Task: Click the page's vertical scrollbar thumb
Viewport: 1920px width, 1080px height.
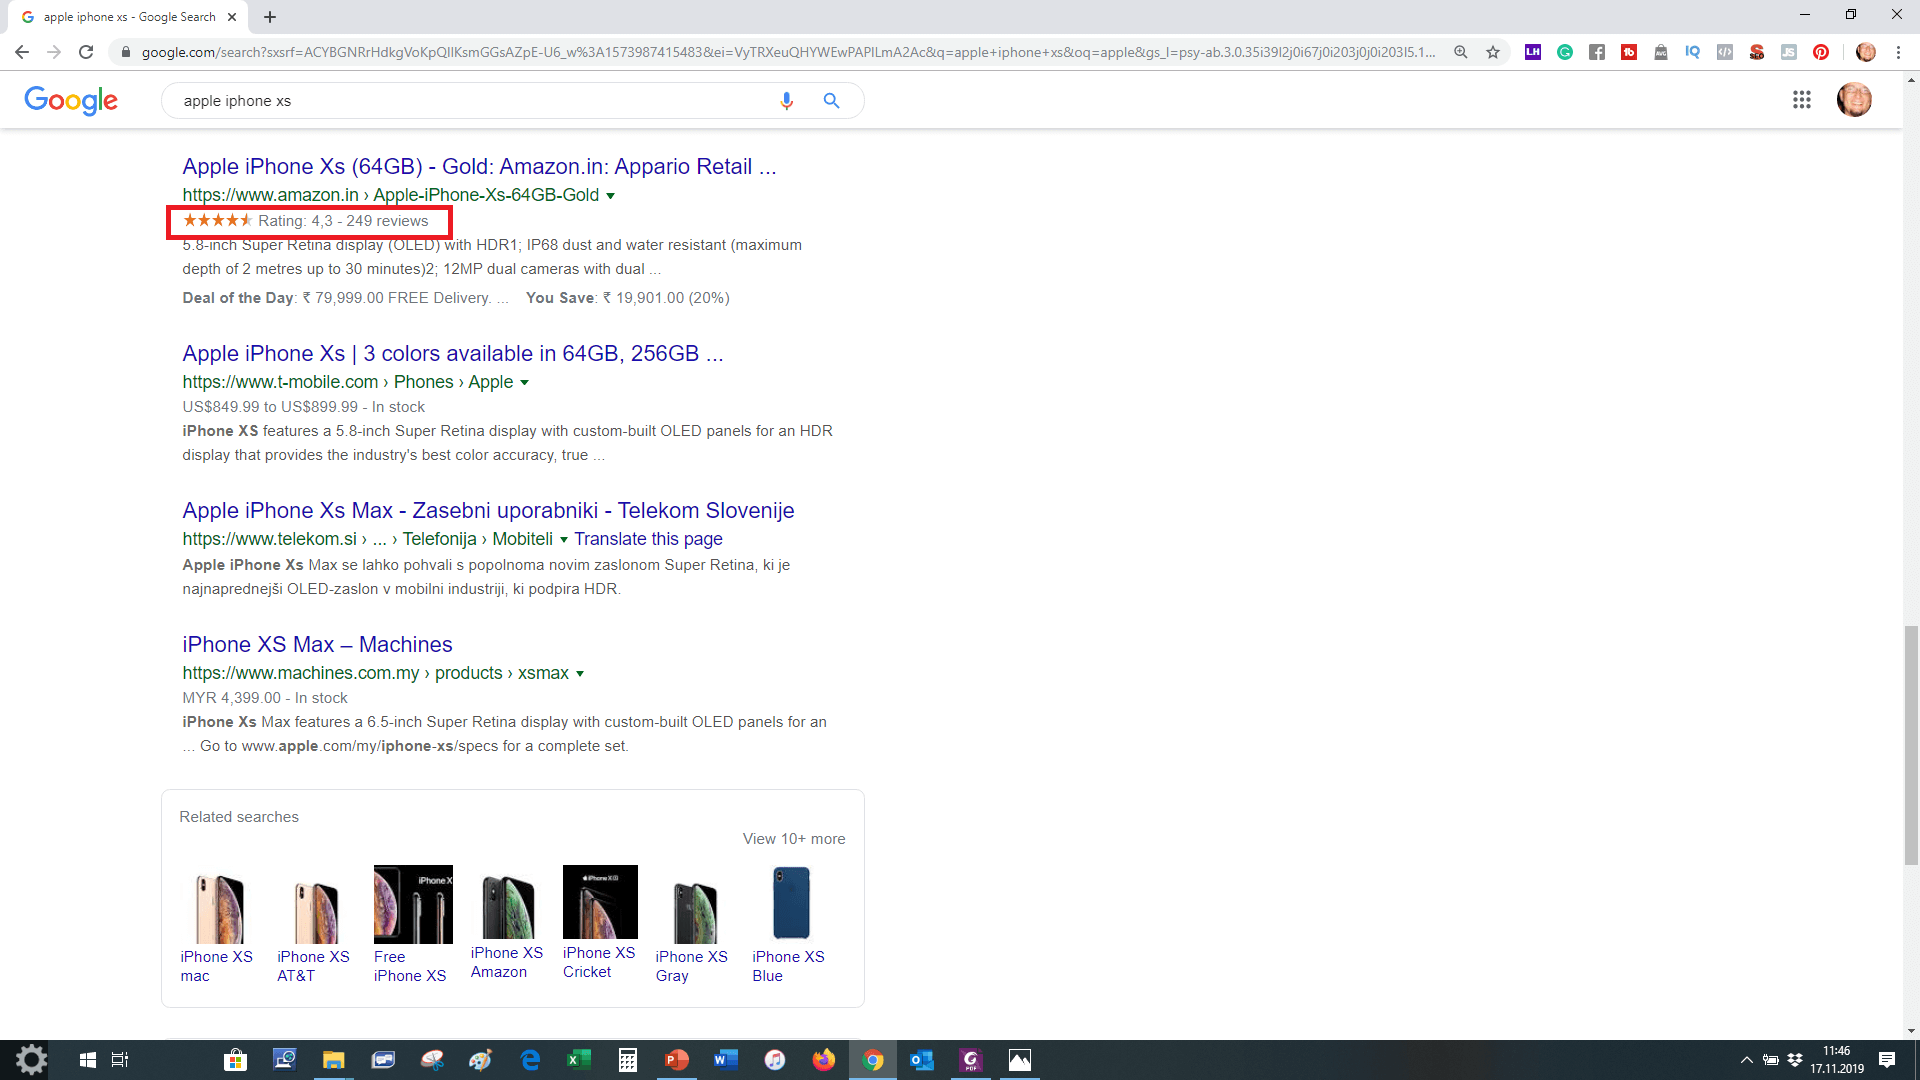Action: [x=1911, y=745]
